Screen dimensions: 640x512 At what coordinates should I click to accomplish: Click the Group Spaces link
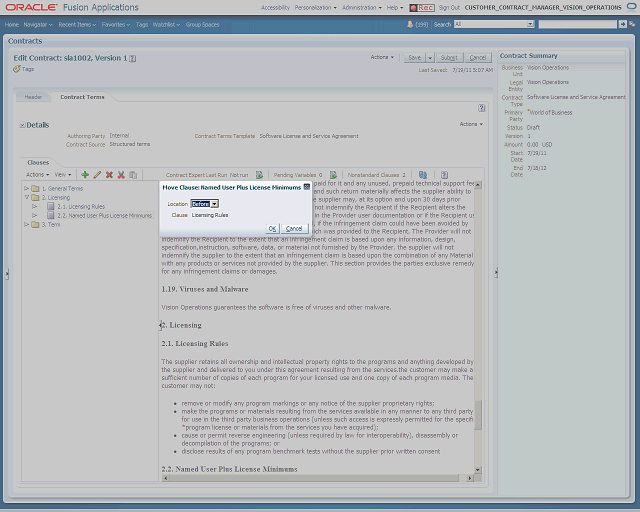(202, 24)
